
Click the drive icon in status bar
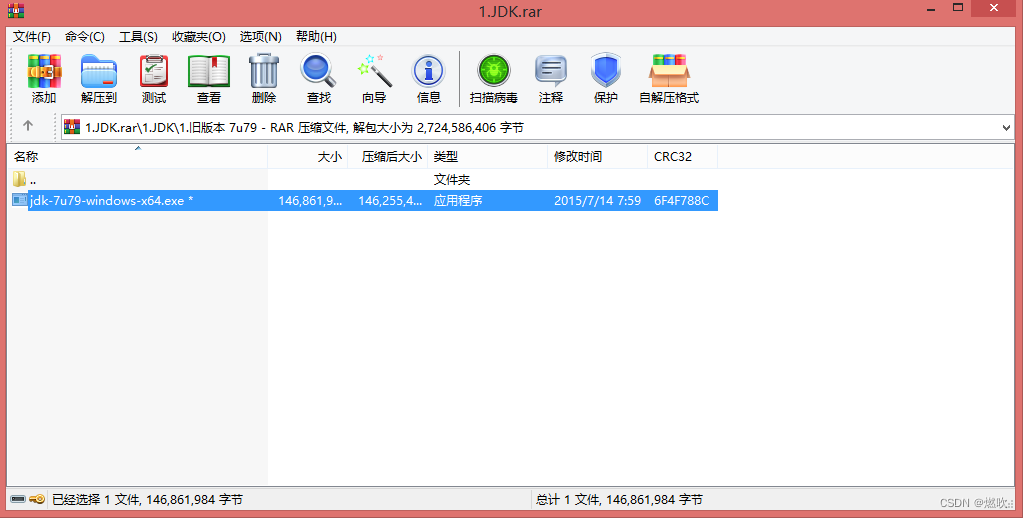[18, 500]
